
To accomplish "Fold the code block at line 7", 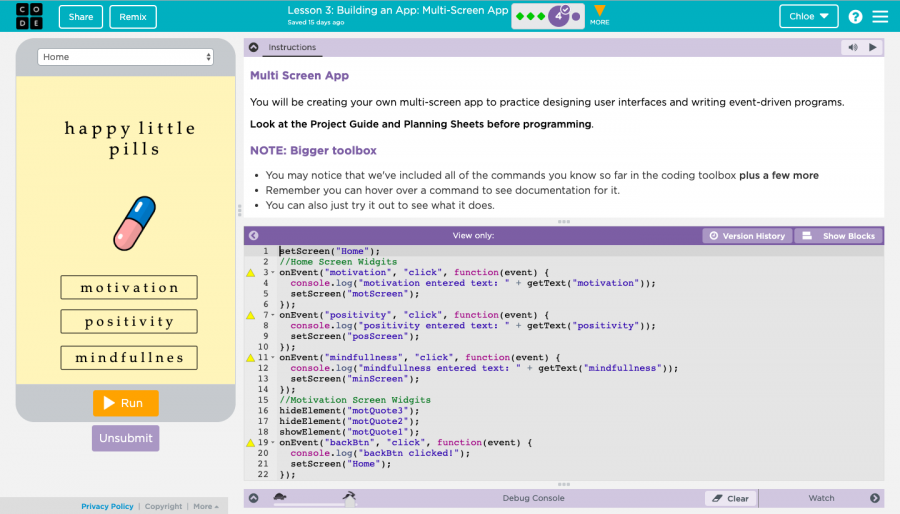I will coord(273,315).
